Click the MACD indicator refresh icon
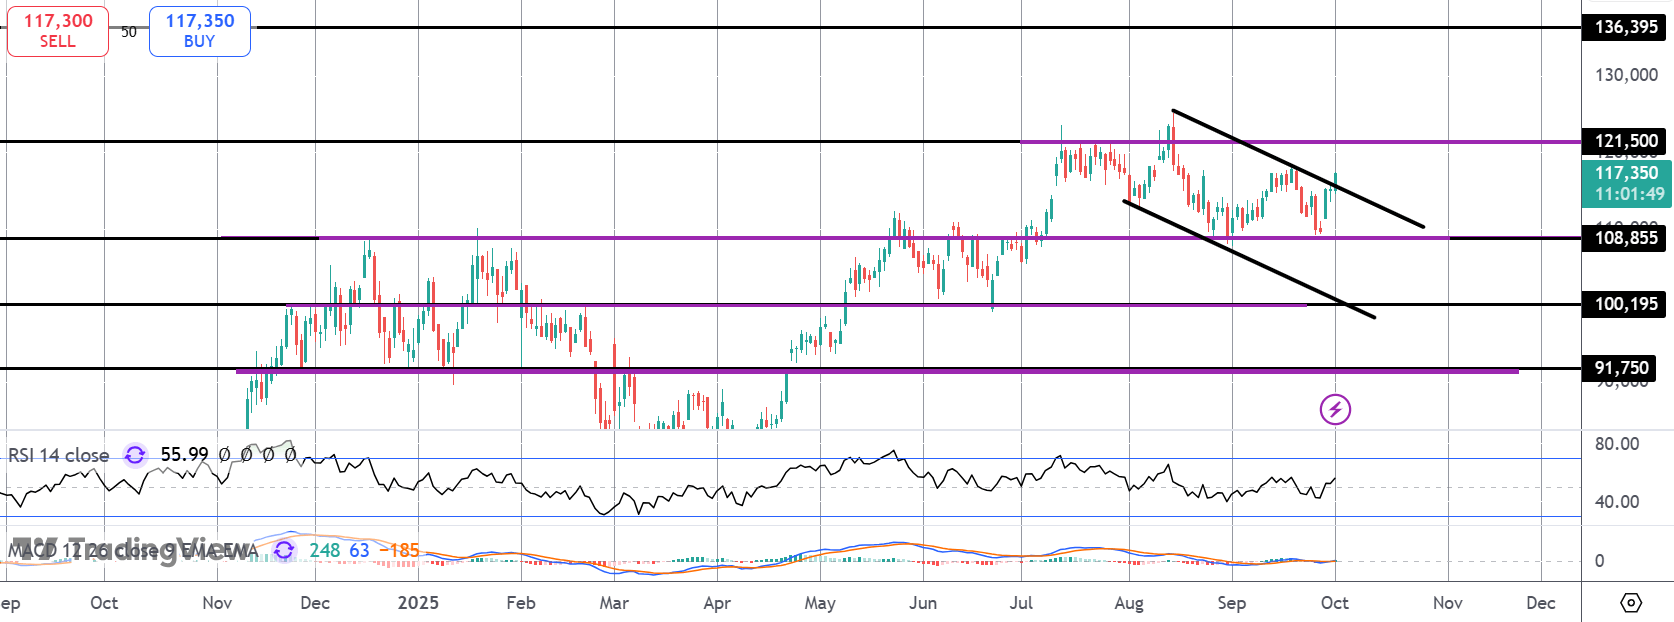This screenshot has width=1674, height=622. point(284,550)
